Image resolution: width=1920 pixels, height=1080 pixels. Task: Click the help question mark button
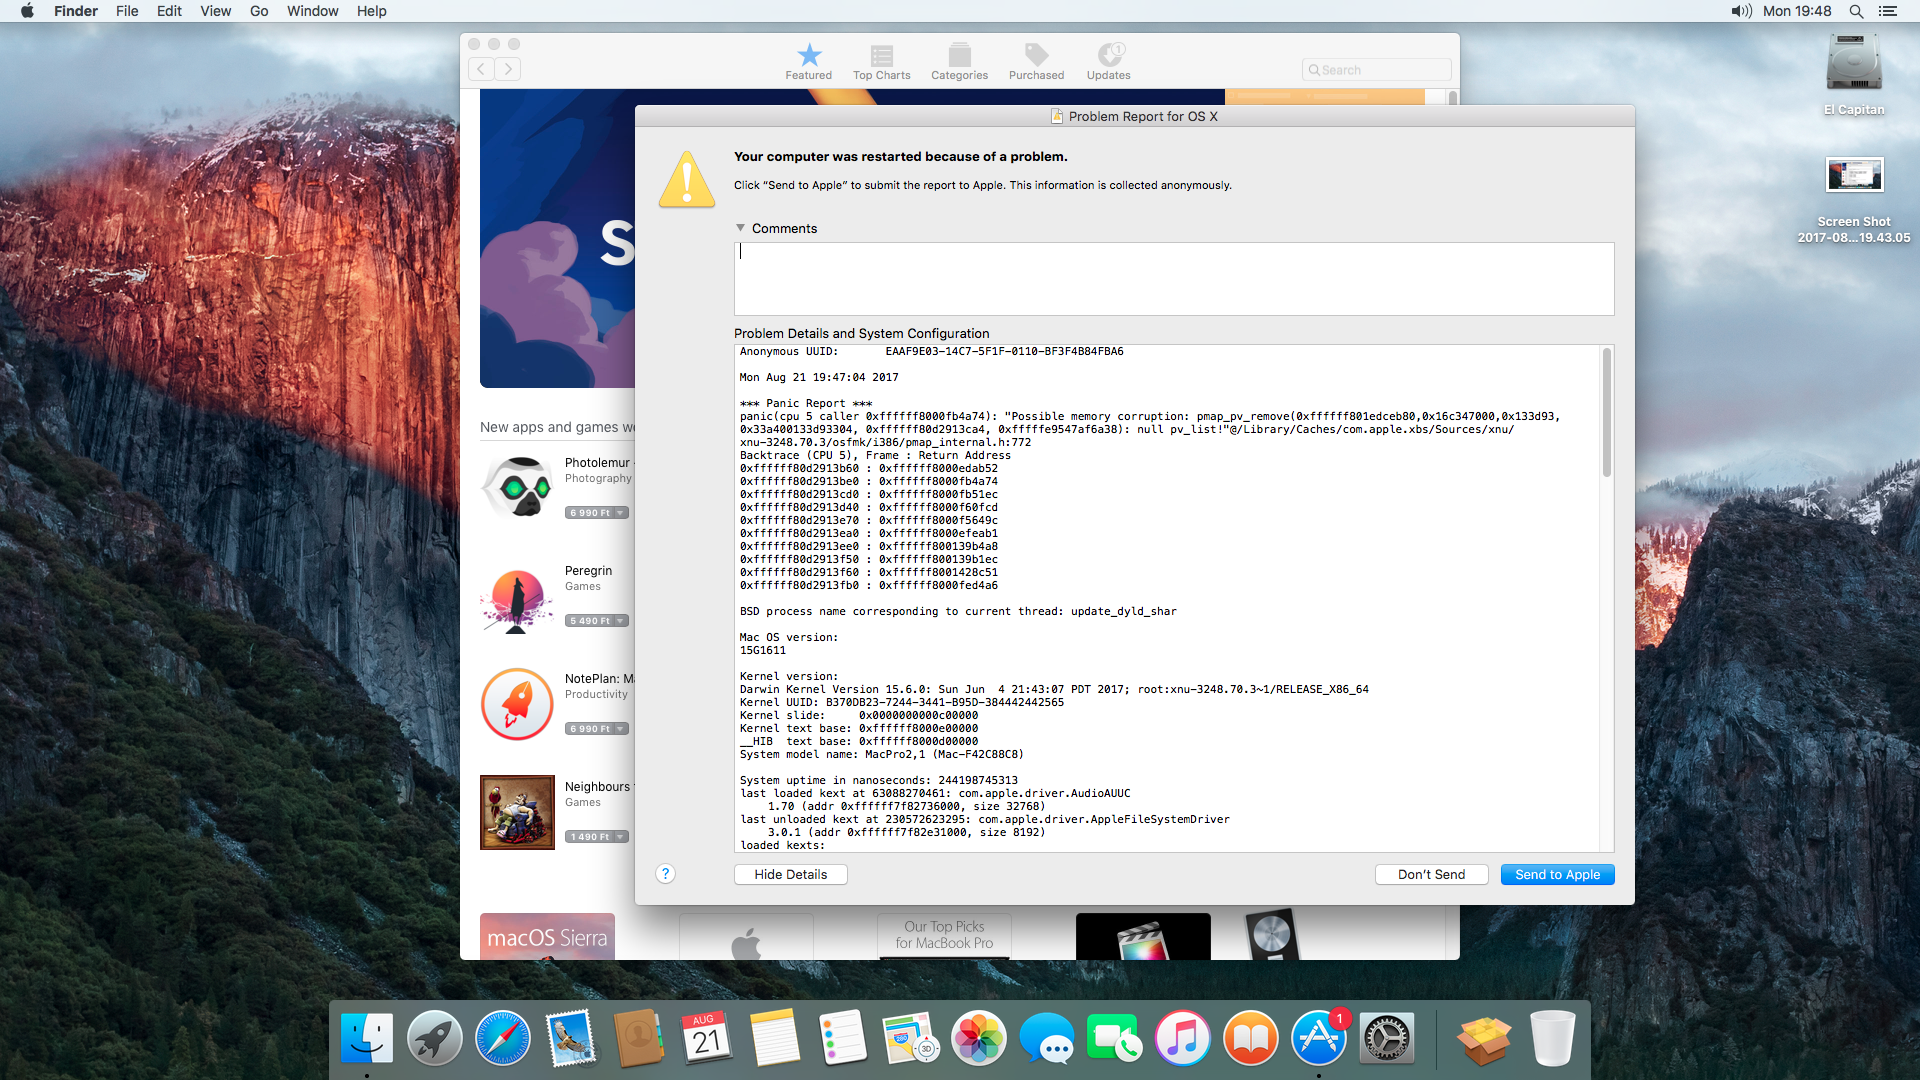click(x=665, y=874)
